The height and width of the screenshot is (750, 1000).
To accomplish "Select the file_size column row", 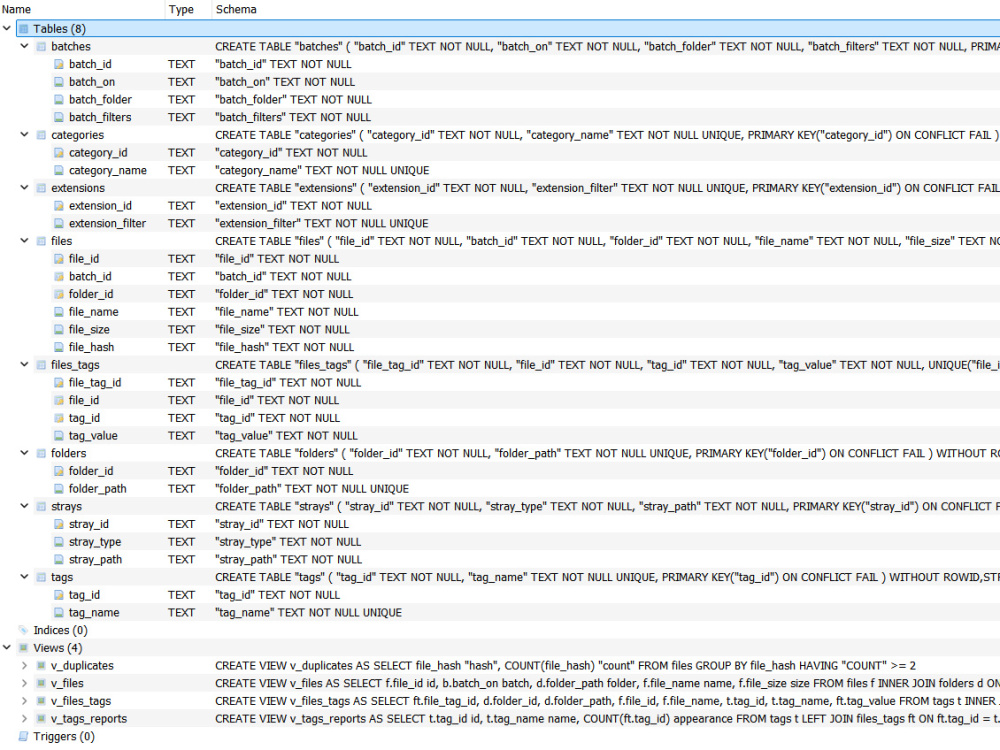I will coord(500,330).
